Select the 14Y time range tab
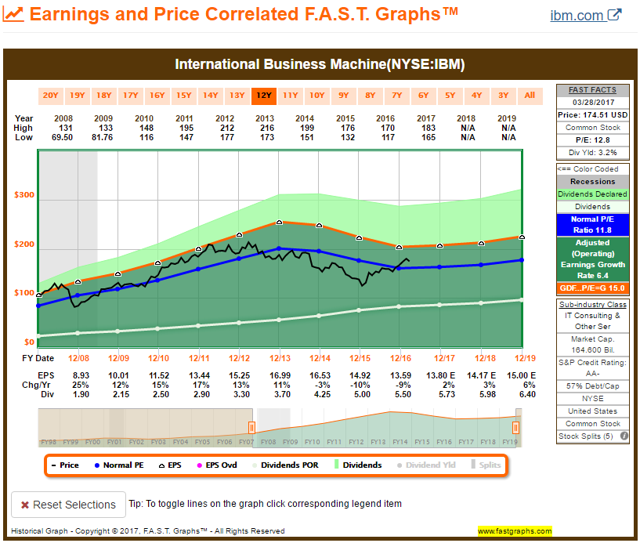 point(211,96)
